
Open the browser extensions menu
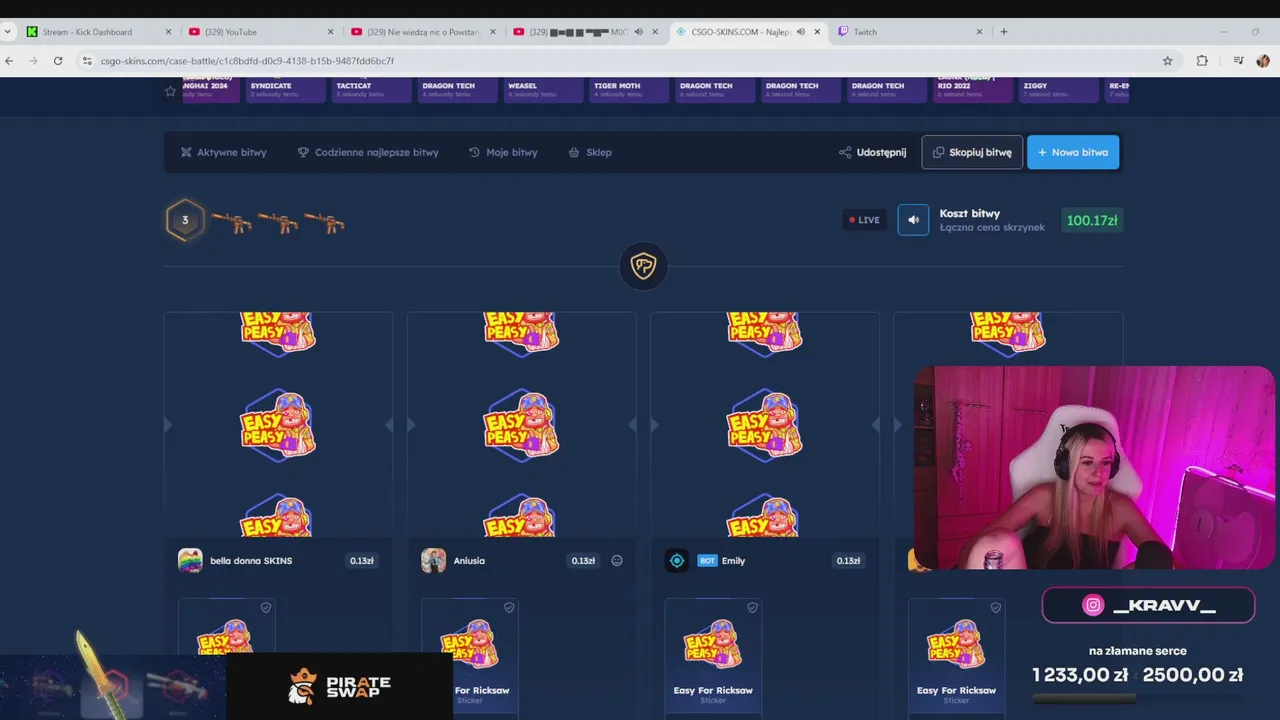click(x=1202, y=61)
